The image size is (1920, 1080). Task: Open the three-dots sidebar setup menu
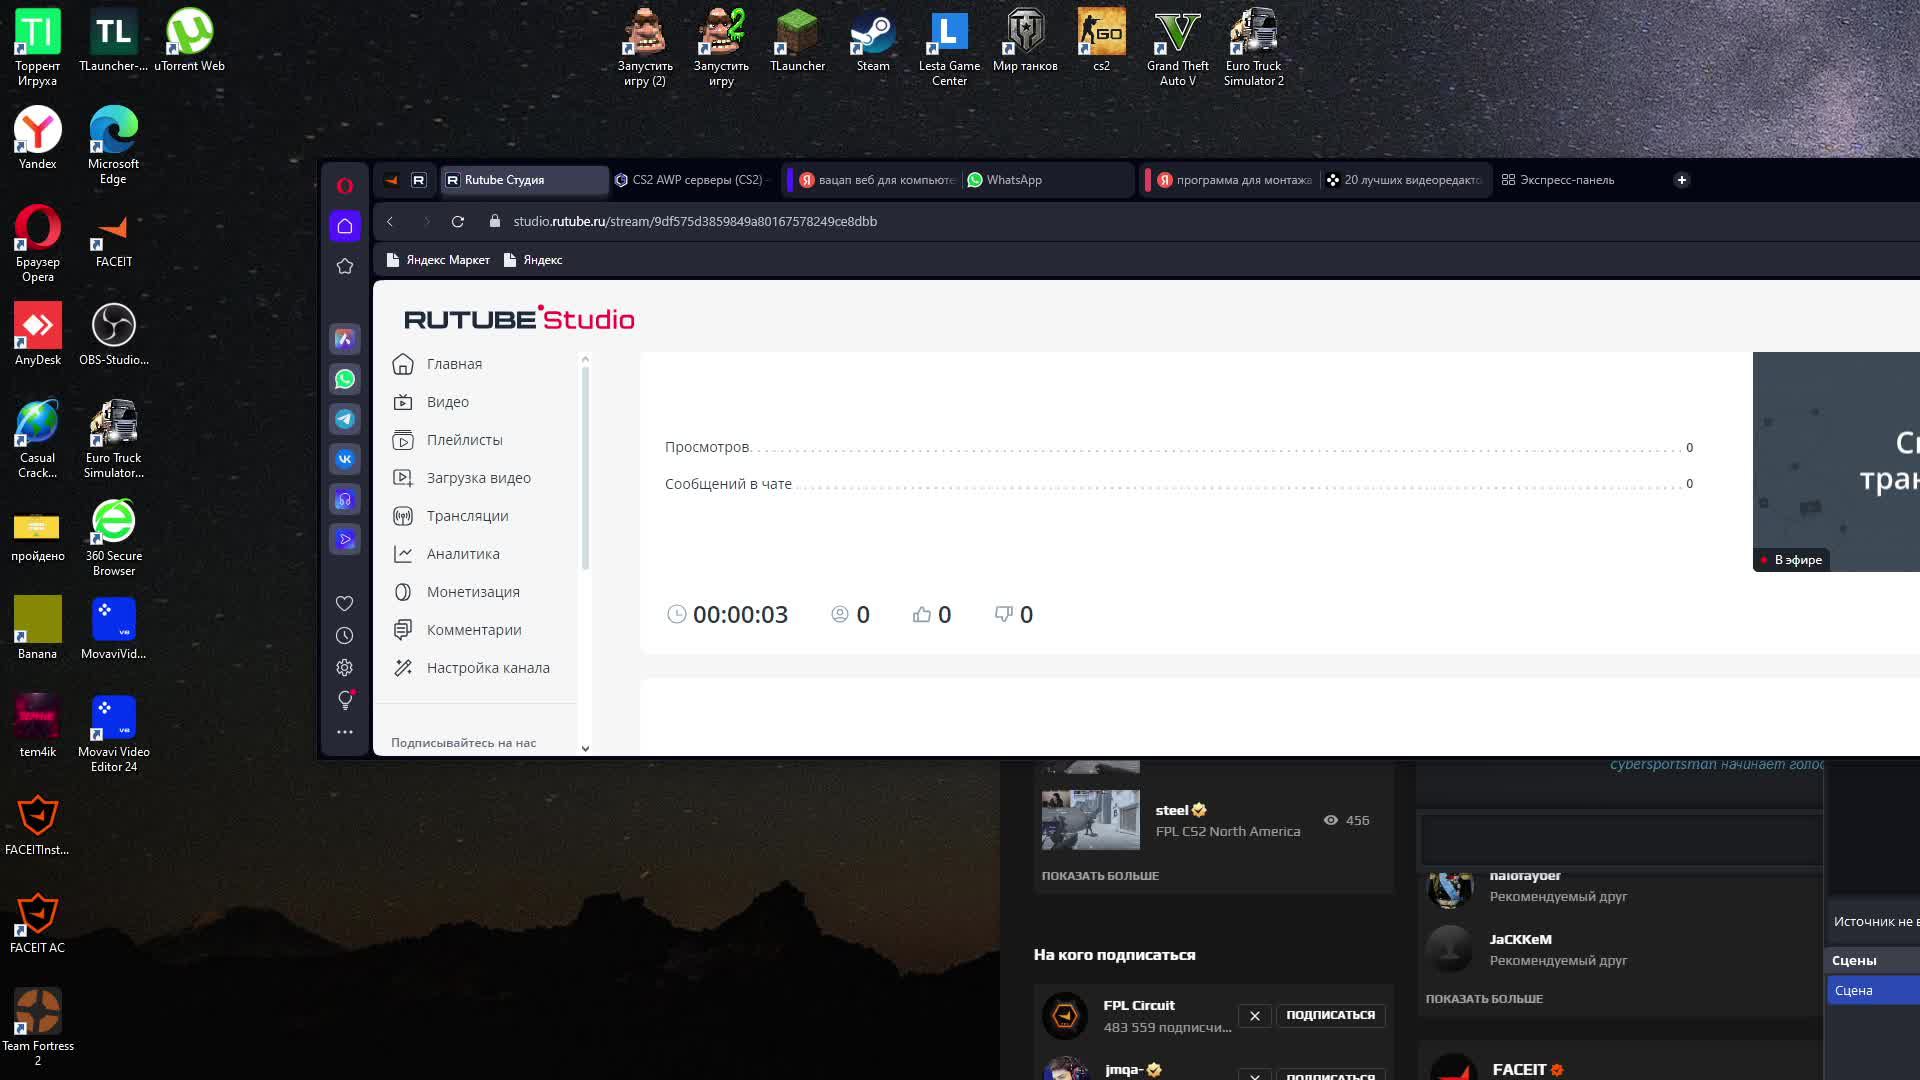[x=345, y=732]
